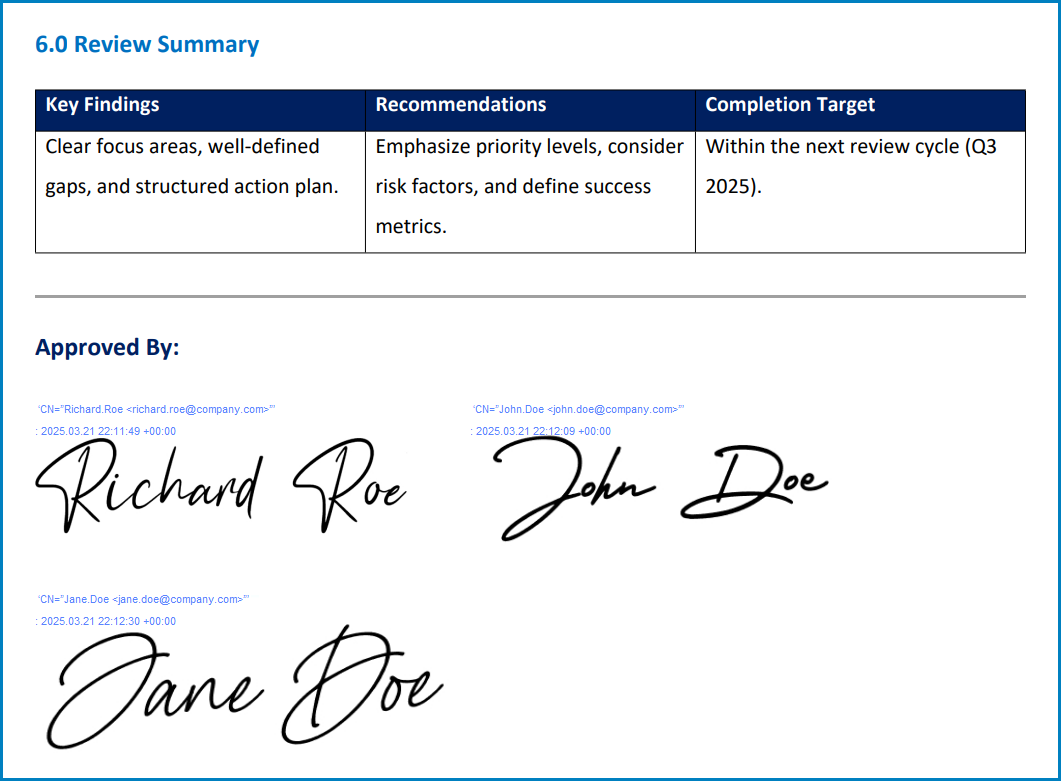Click the '6.0 Review Summary' heading
The image size is (1061, 781).
click(x=147, y=44)
